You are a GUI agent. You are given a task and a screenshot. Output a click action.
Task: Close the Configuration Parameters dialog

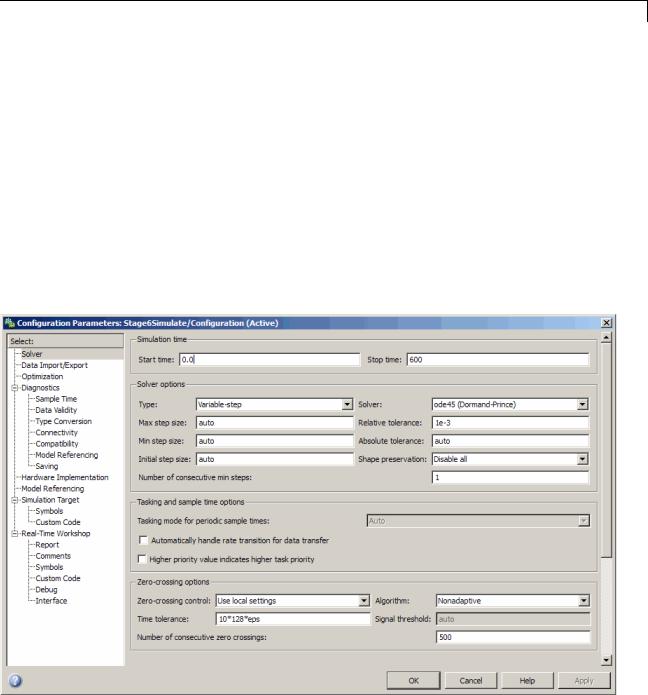607,323
